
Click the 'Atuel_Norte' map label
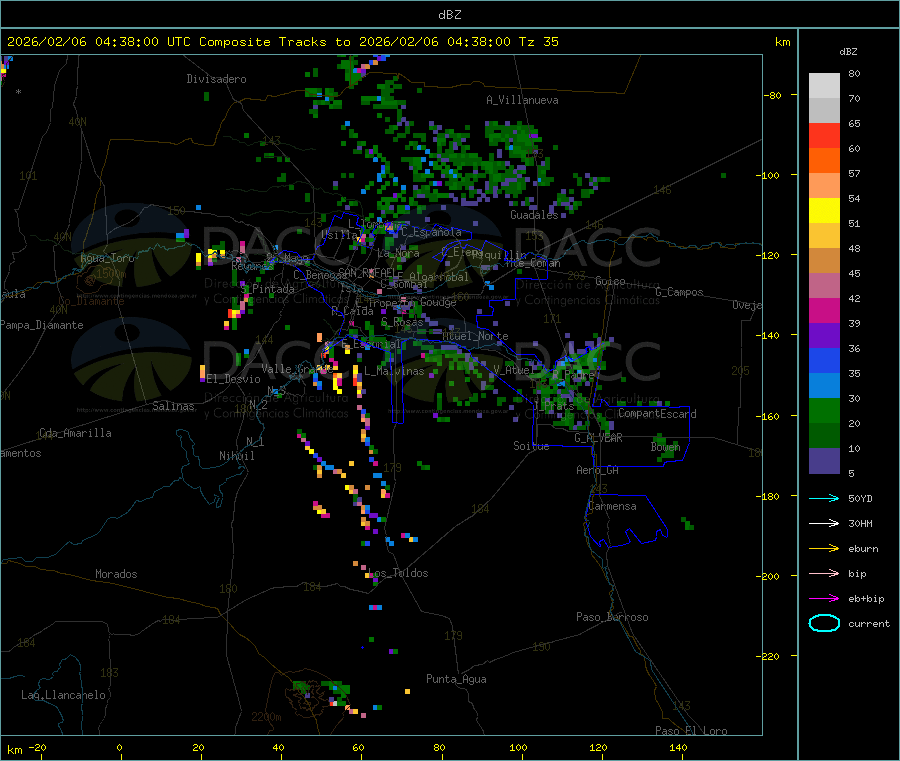[x=475, y=336]
